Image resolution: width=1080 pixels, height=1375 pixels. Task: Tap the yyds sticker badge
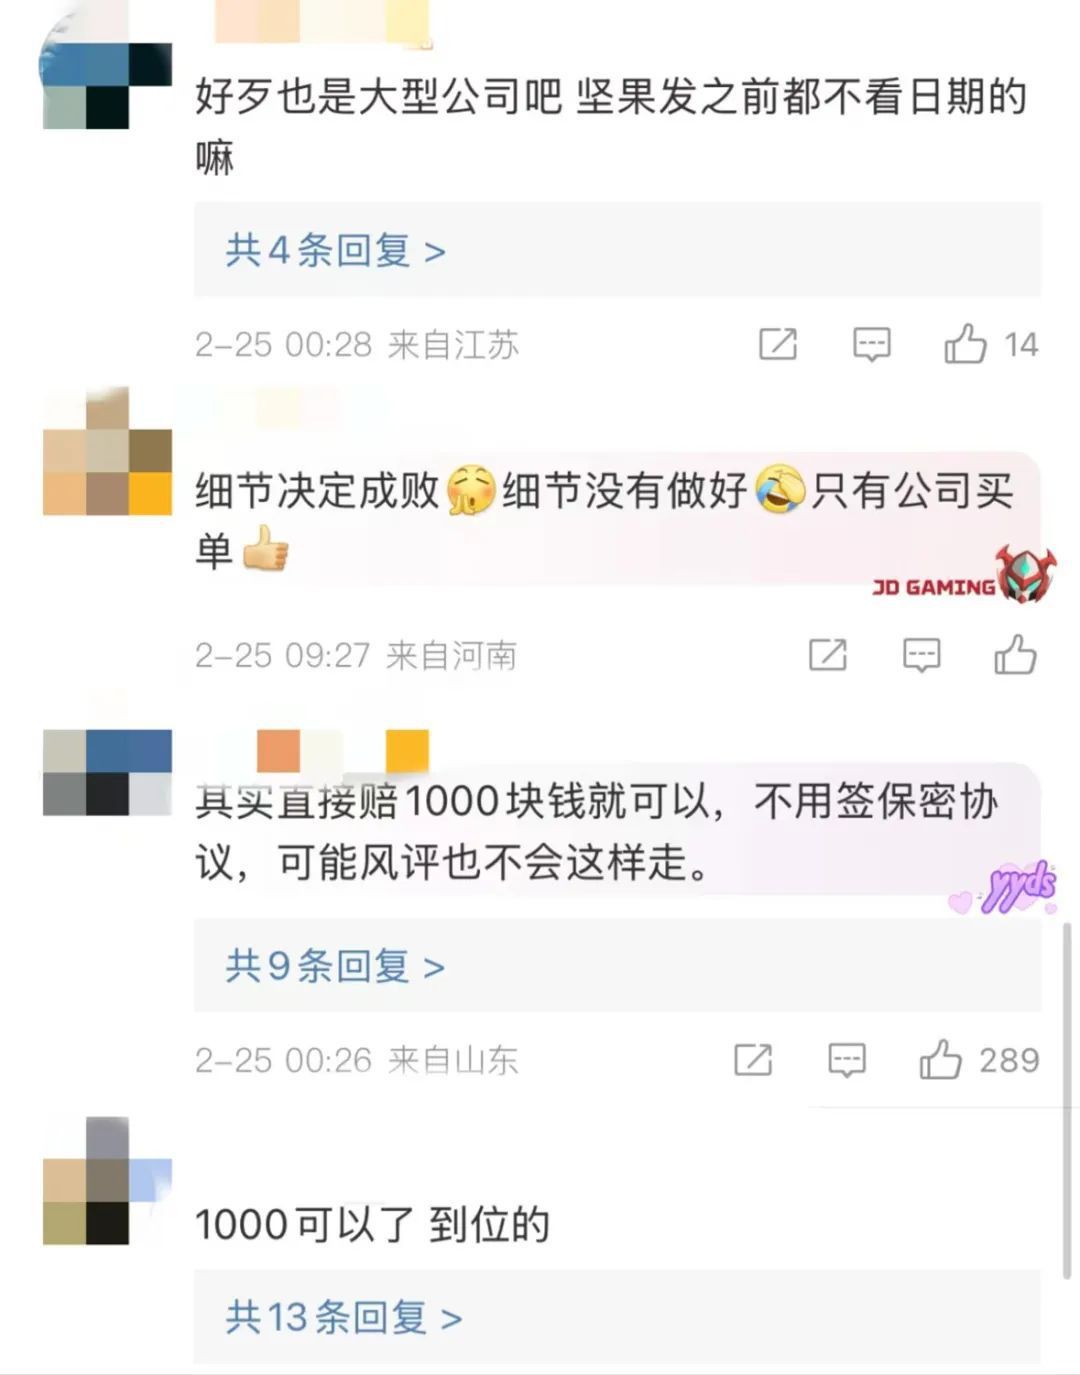pyautogui.click(x=1006, y=888)
